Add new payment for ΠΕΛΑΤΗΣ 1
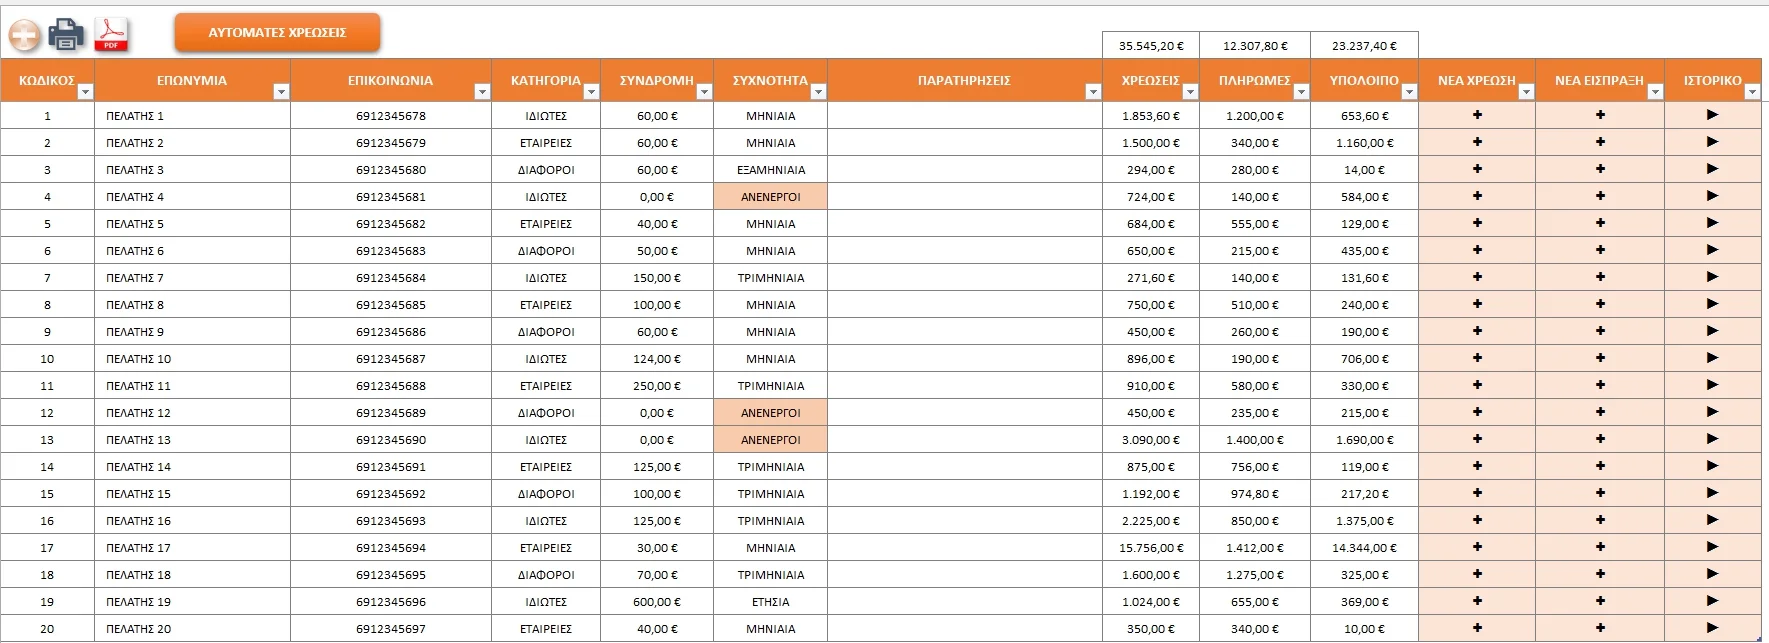1769x643 pixels. [x=1600, y=115]
